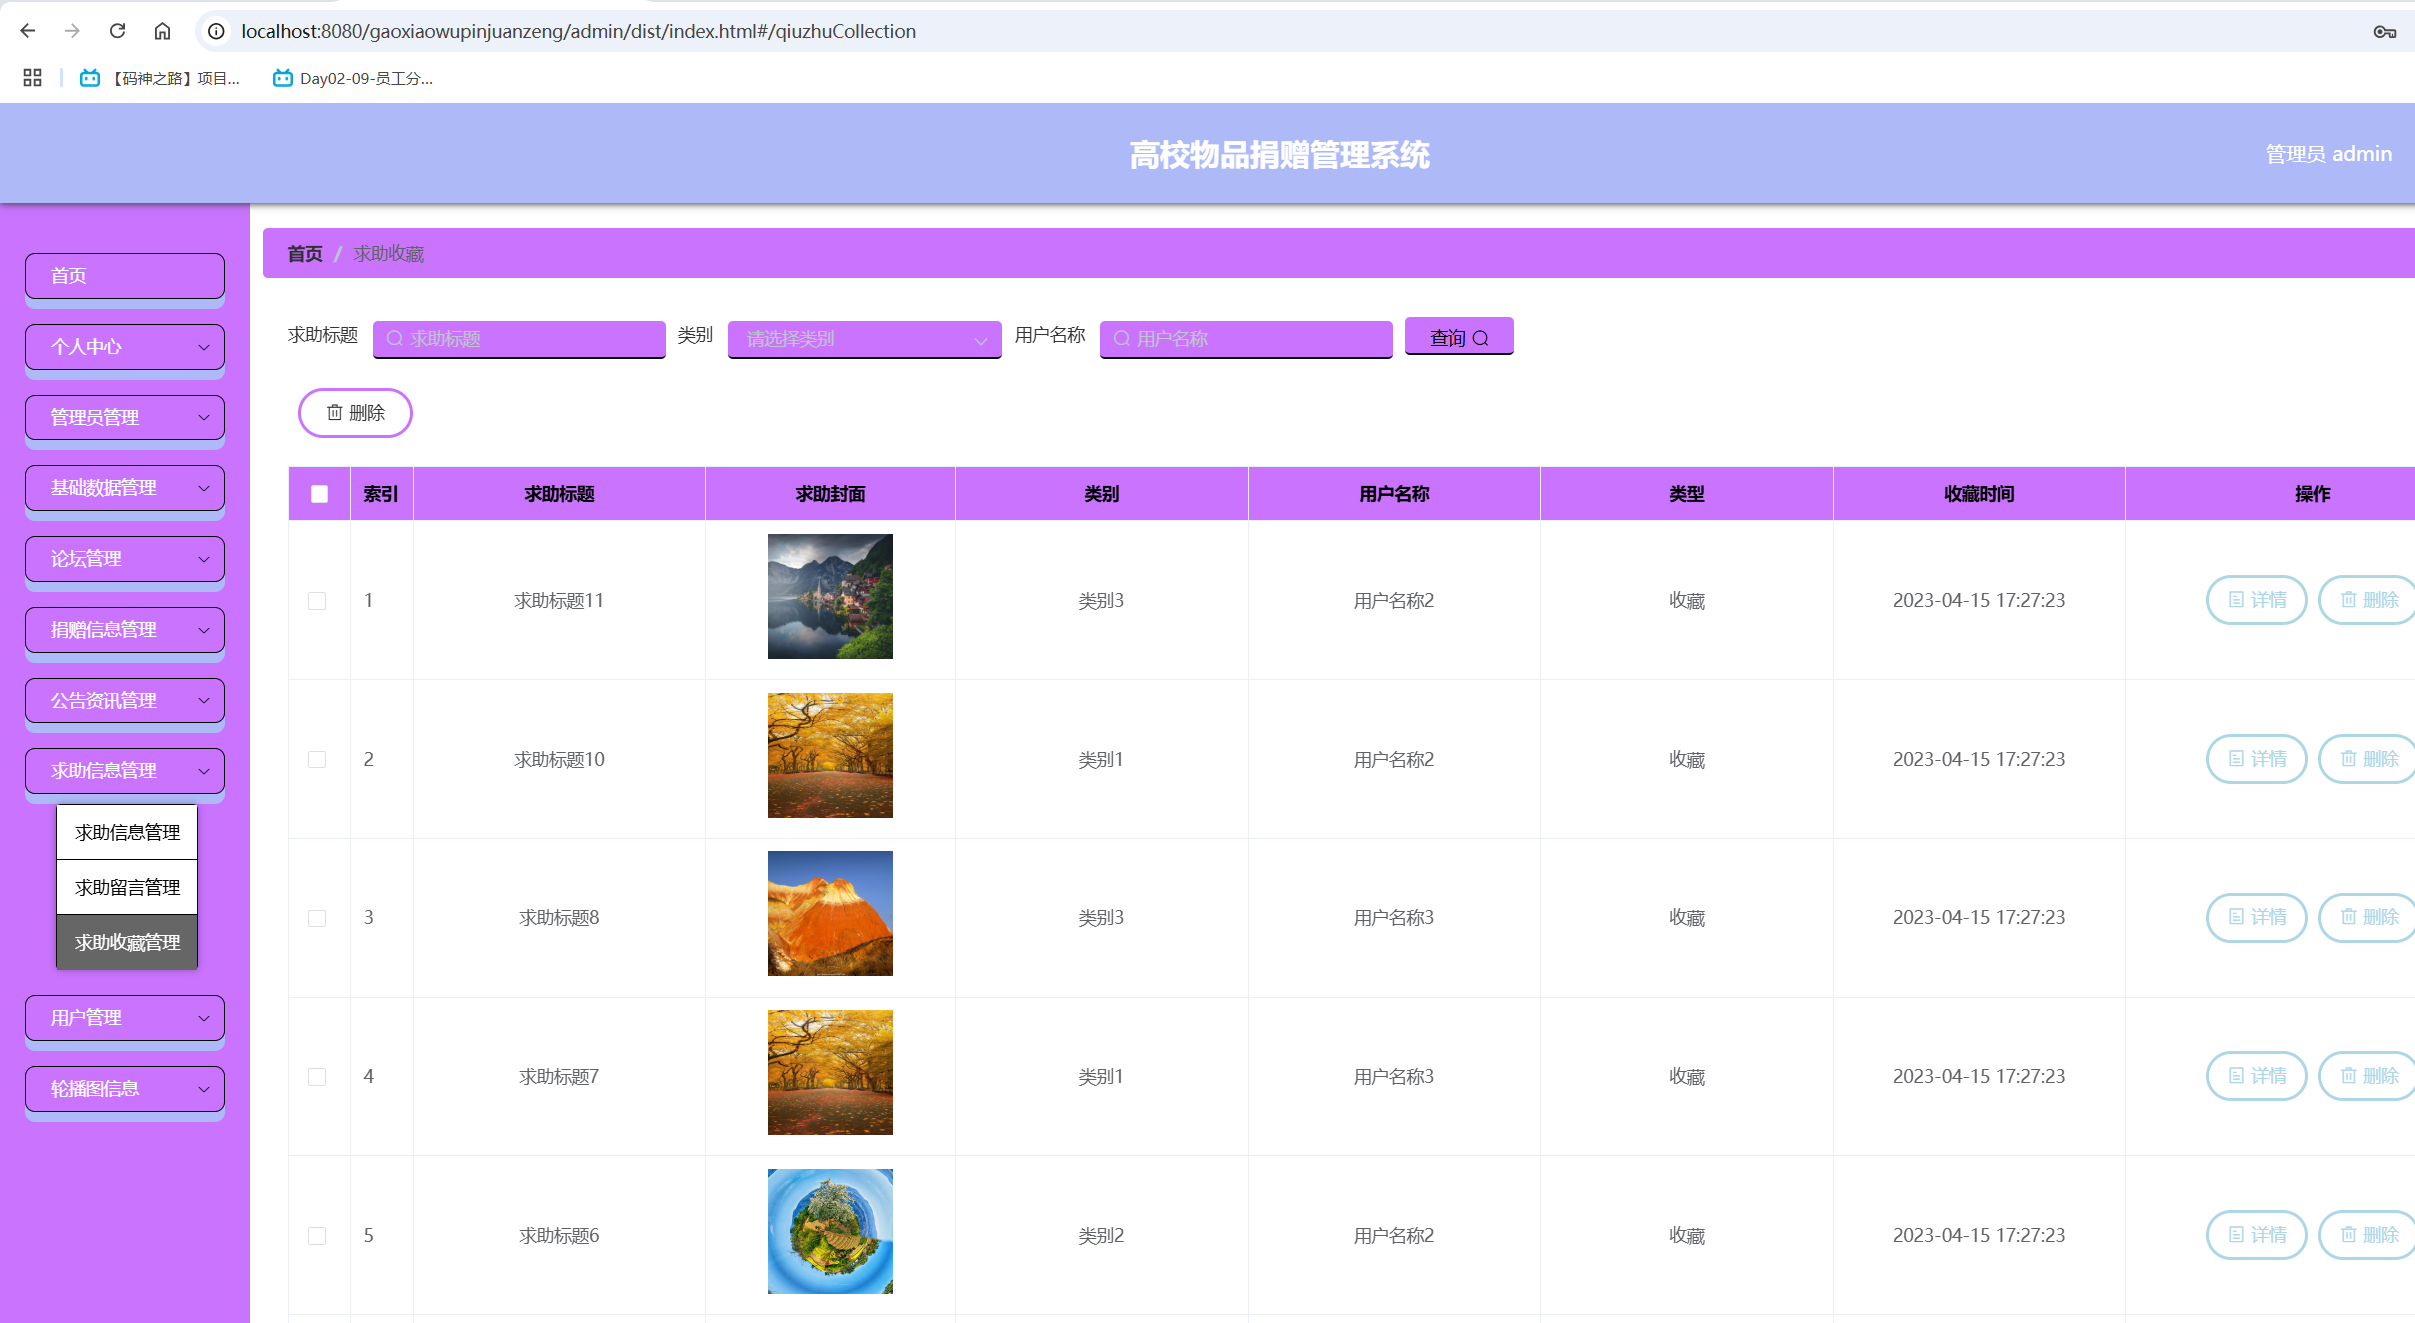Open the cover image of 求助标题6
The width and height of the screenshot is (2415, 1323).
(x=830, y=1231)
